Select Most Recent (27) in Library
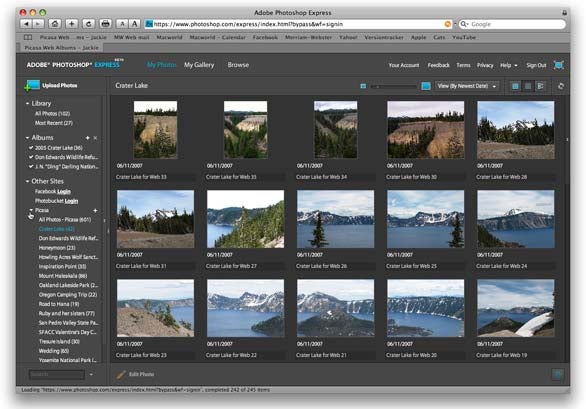586x409 pixels. point(53,123)
